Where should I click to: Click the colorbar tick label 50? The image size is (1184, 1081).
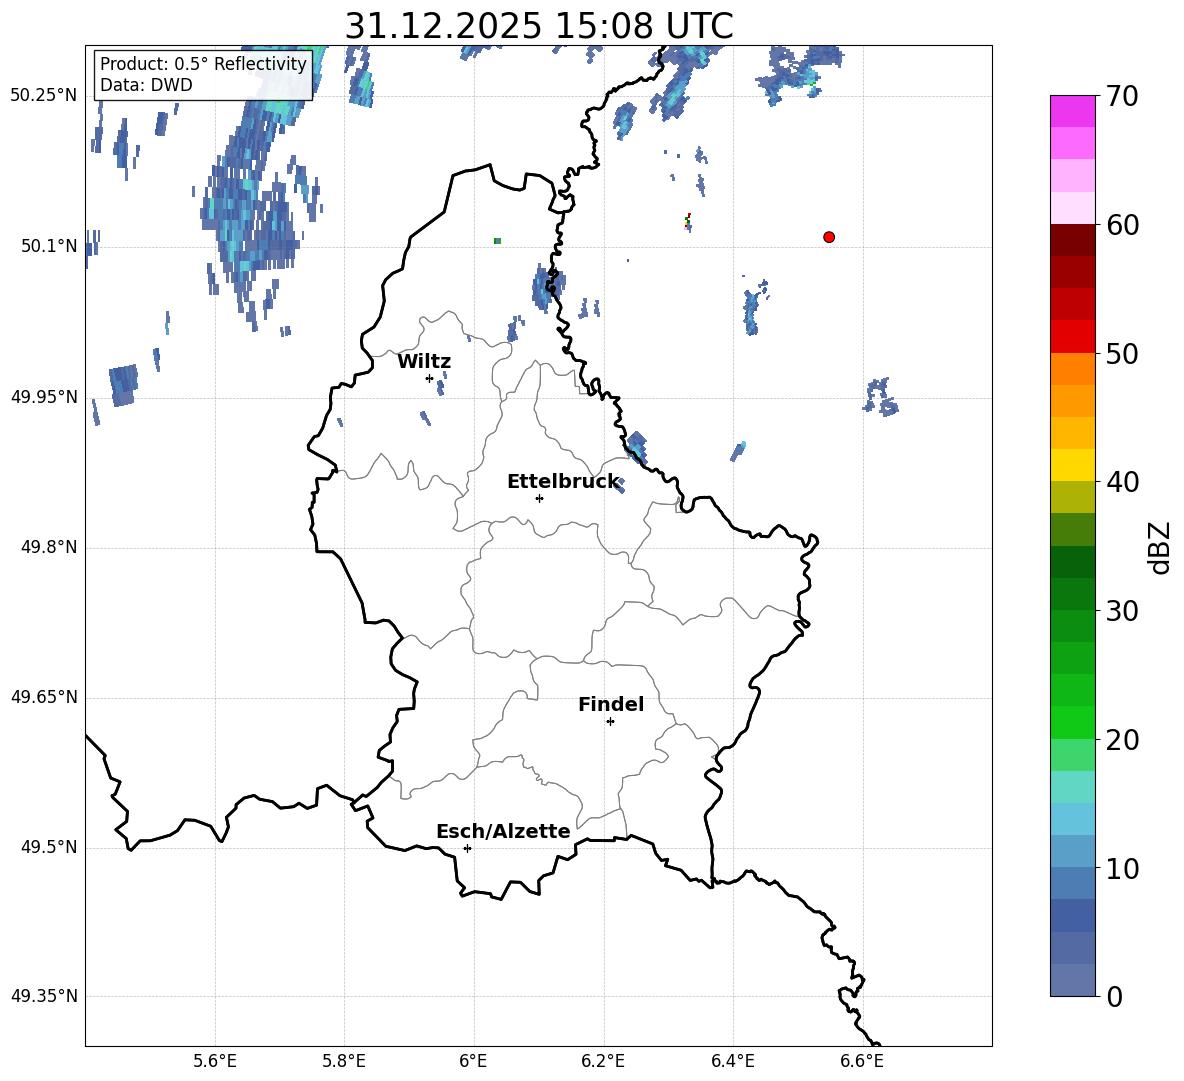(x=1122, y=354)
